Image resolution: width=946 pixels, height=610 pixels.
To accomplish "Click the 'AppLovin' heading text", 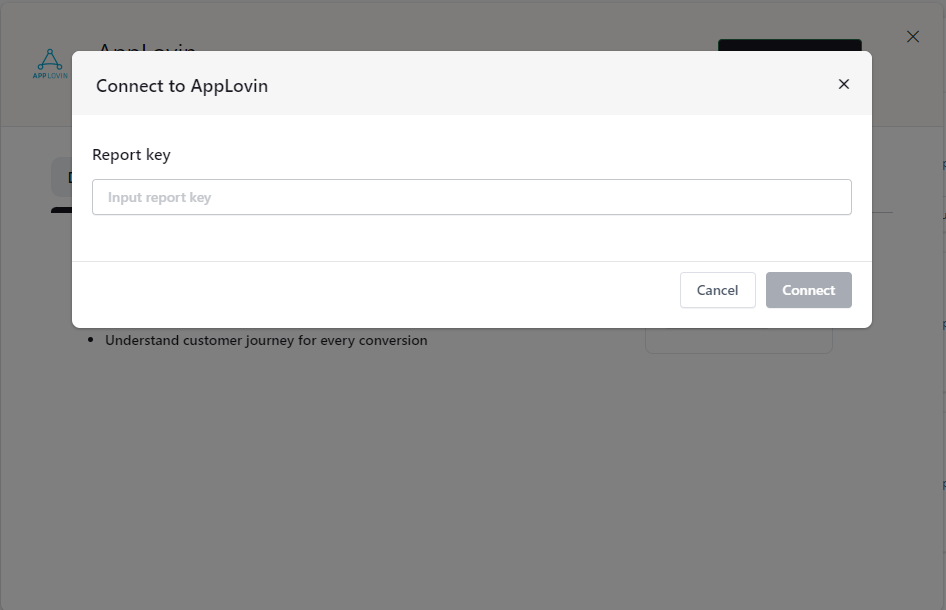I will click(x=146, y=51).
